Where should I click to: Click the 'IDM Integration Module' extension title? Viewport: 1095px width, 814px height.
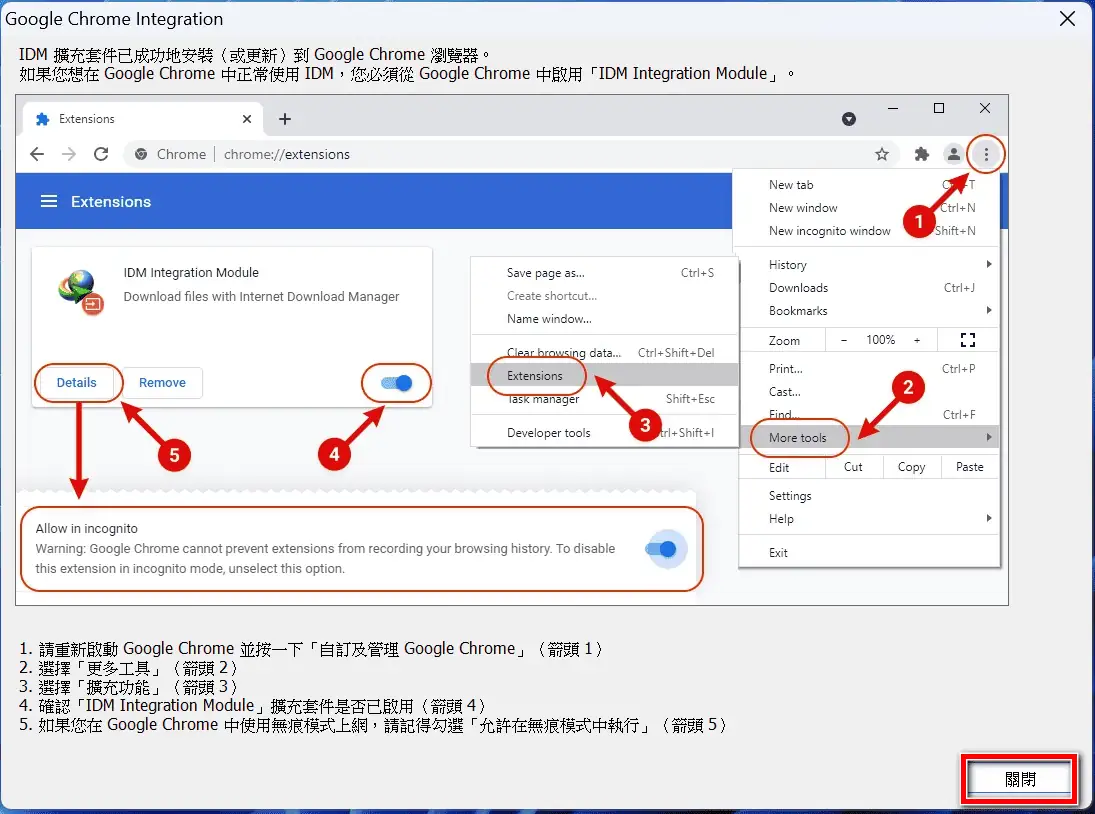pyautogui.click(x=191, y=272)
